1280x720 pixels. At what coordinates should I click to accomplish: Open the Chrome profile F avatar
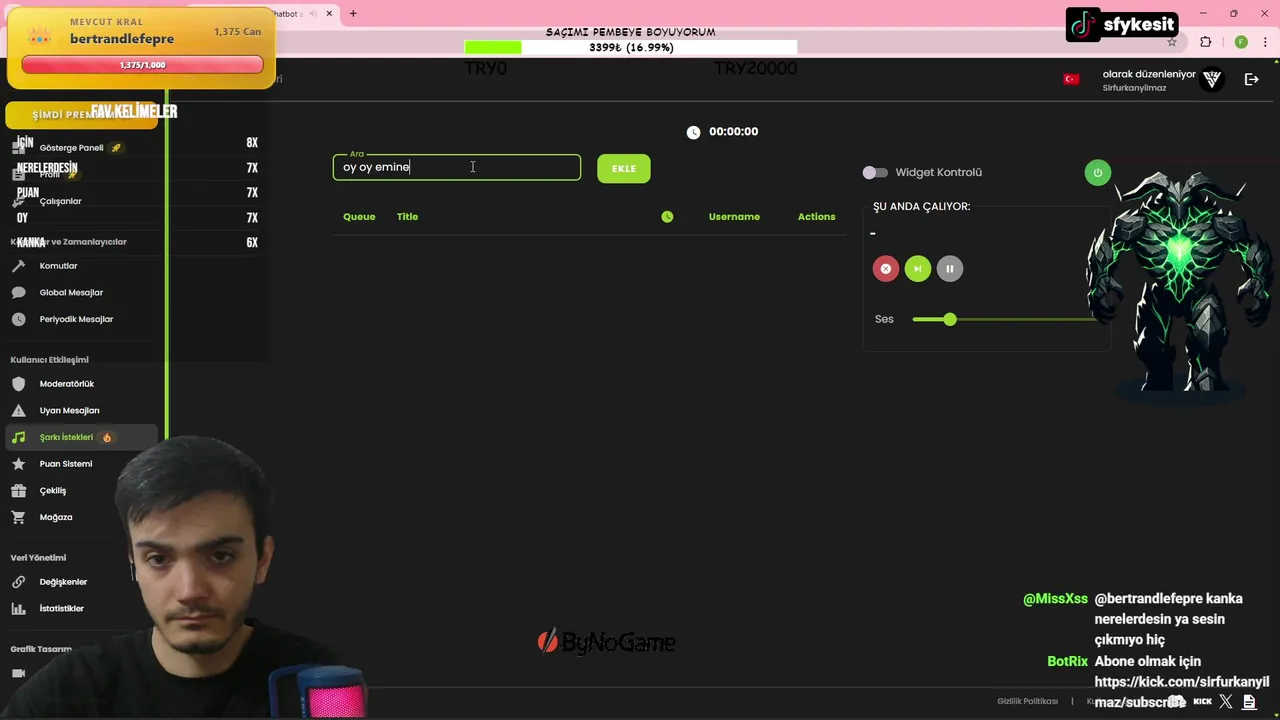[x=1241, y=42]
